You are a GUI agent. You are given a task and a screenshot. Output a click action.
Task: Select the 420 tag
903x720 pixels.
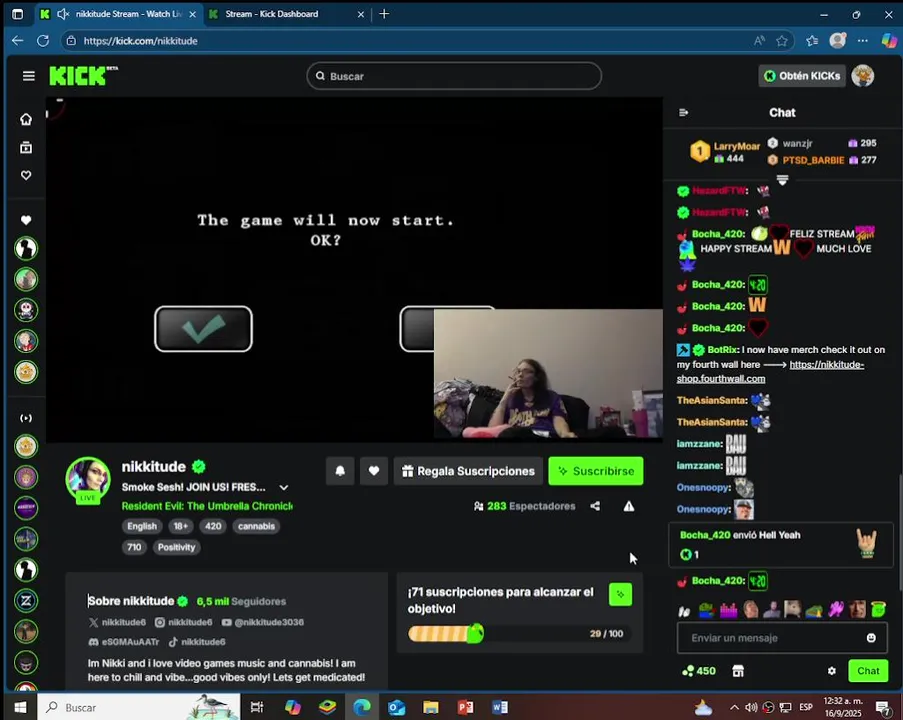[213, 526]
